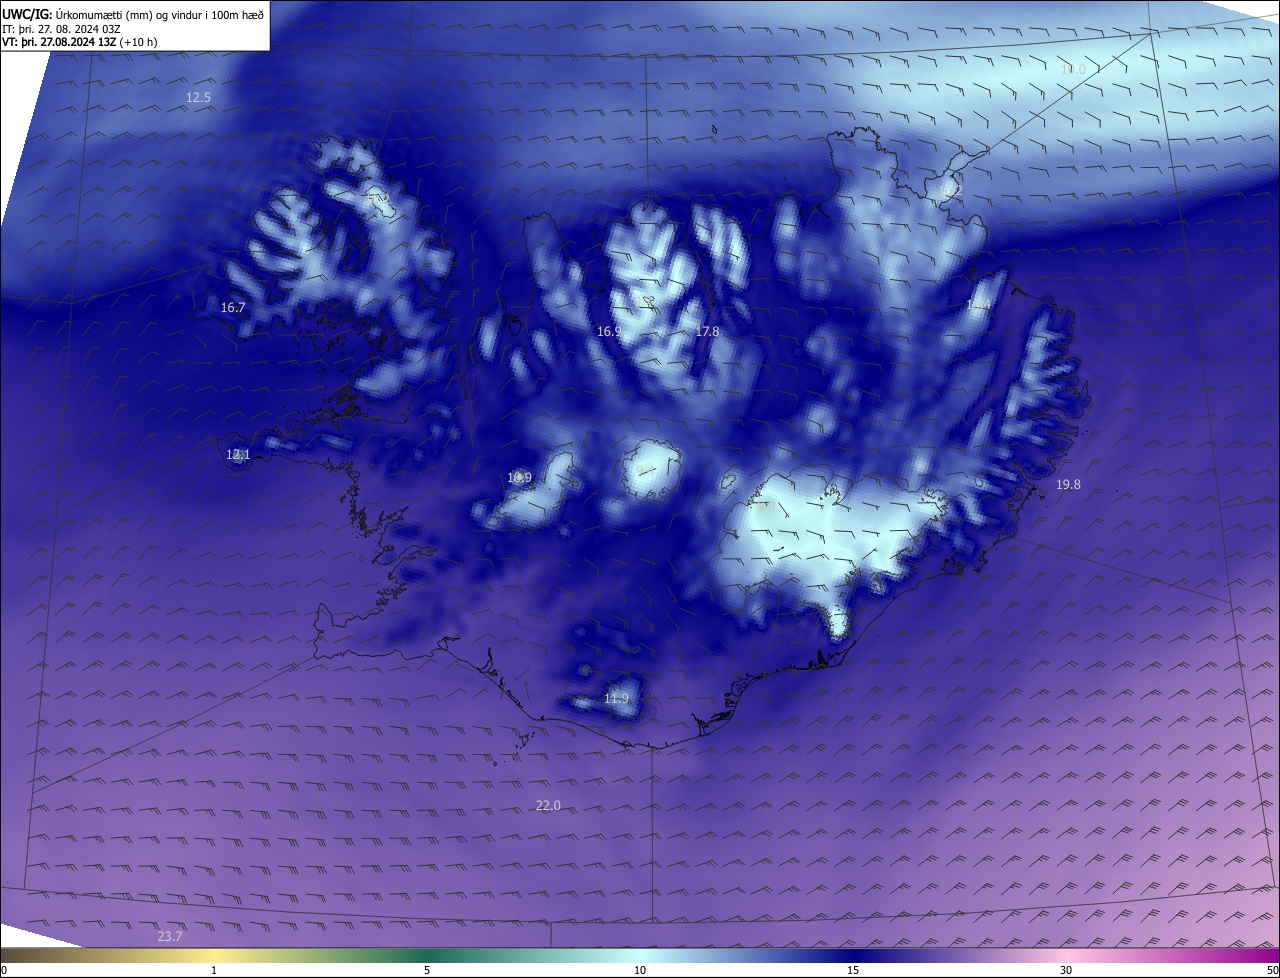
Task: Click the 12.5 value label on the map
Action: click(198, 97)
